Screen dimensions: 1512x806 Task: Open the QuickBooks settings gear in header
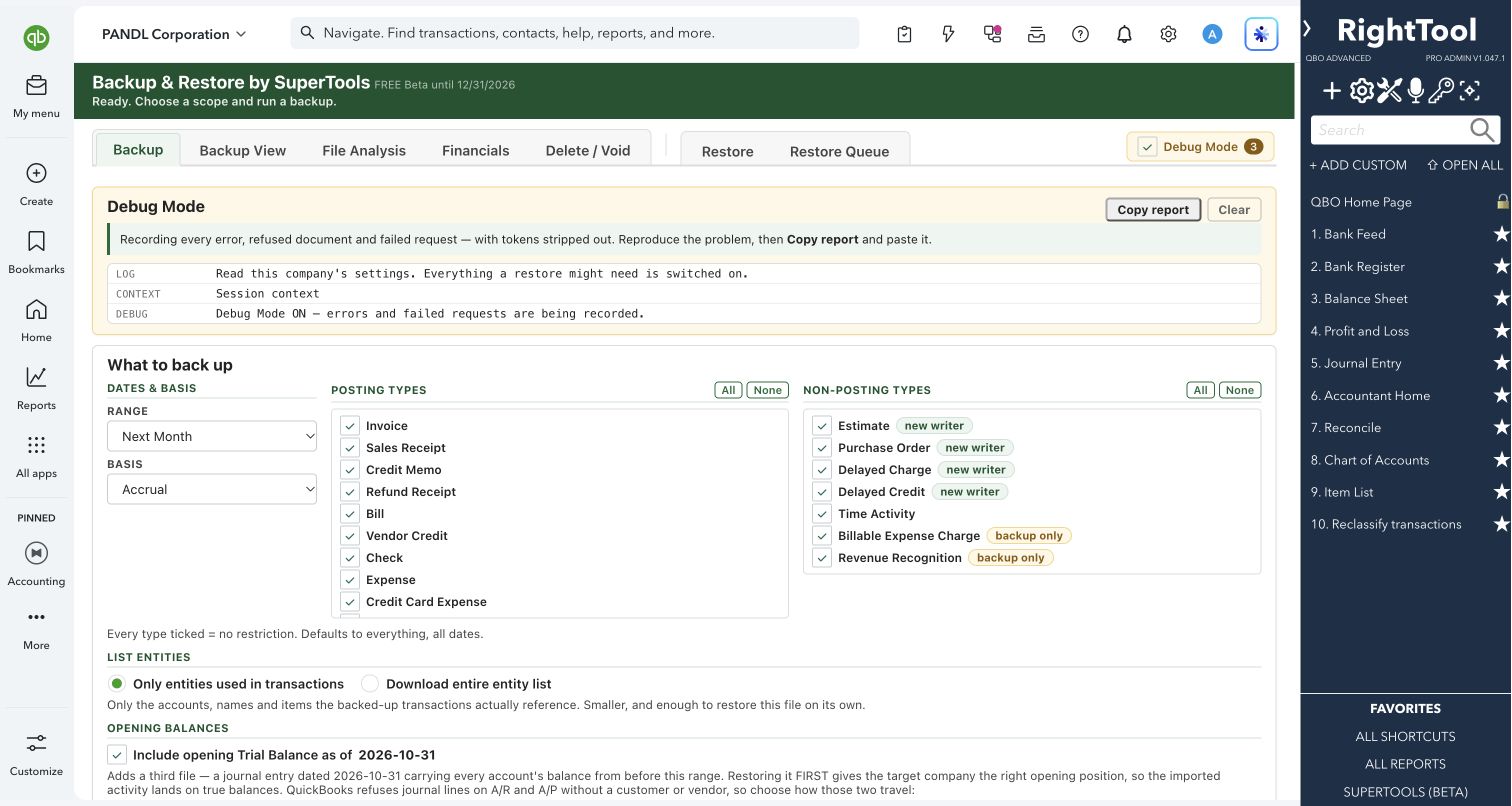[1168, 34]
